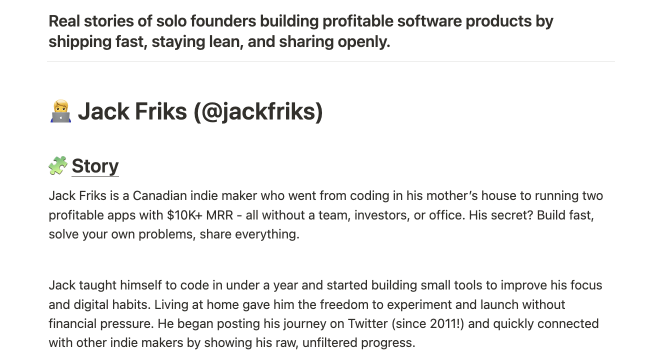This screenshot has height=360, width=650.
Task: Click the paragraph beginning "Jack Friks is a Canadian"
Action: (325, 215)
